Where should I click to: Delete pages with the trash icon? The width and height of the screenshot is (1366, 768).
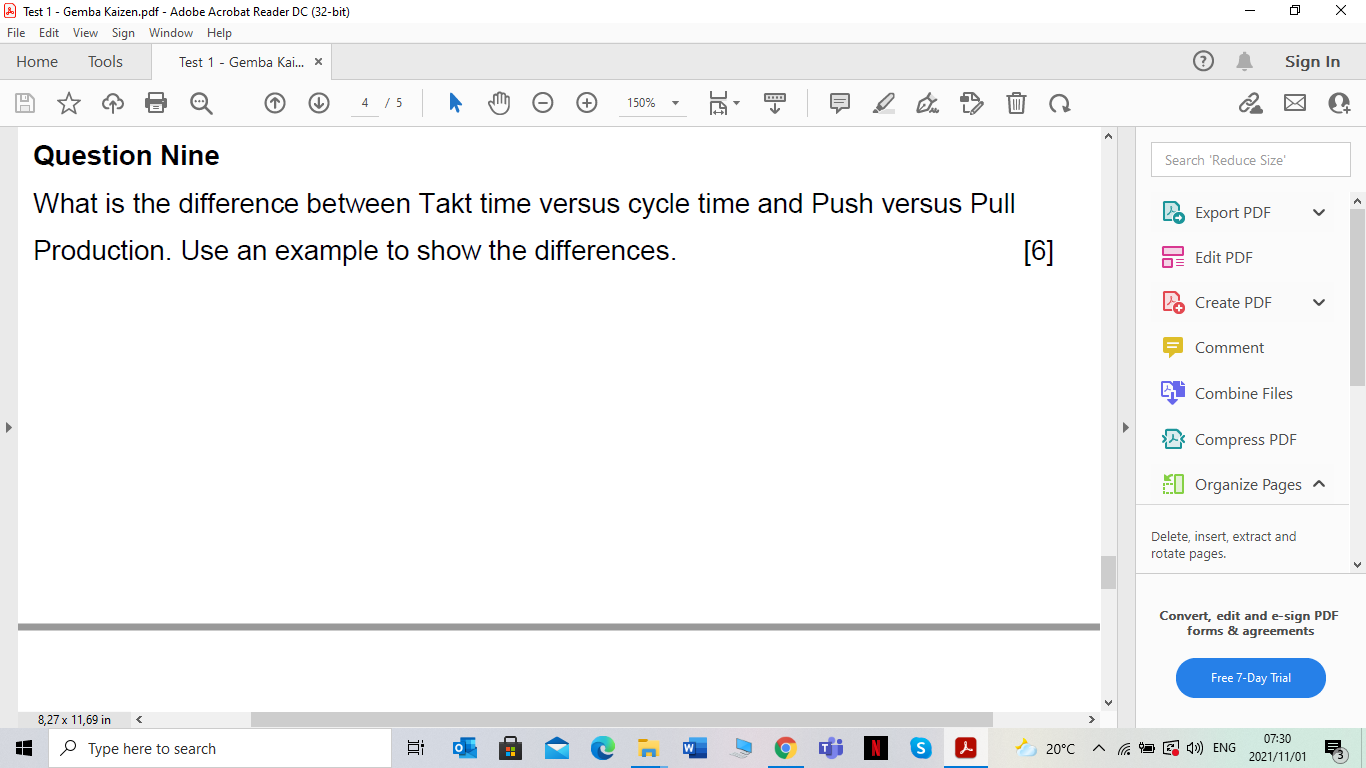tap(1016, 103)
